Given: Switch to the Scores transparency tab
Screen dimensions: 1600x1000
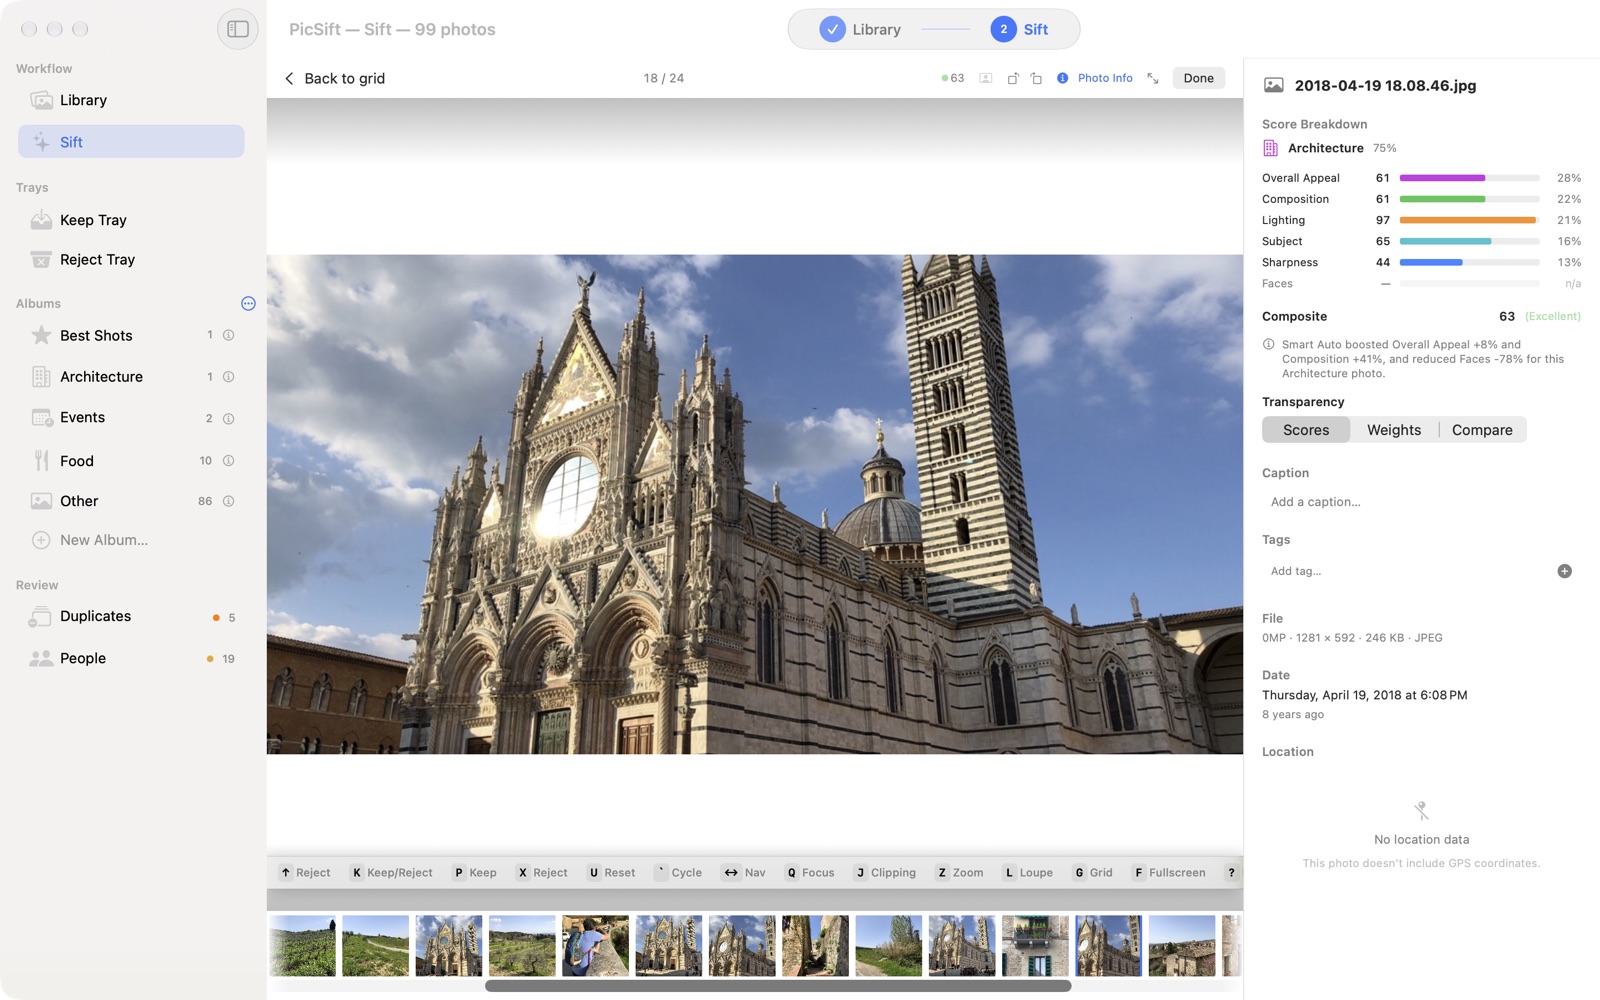Looking at the screenshot, I should tap(1306, 430).
